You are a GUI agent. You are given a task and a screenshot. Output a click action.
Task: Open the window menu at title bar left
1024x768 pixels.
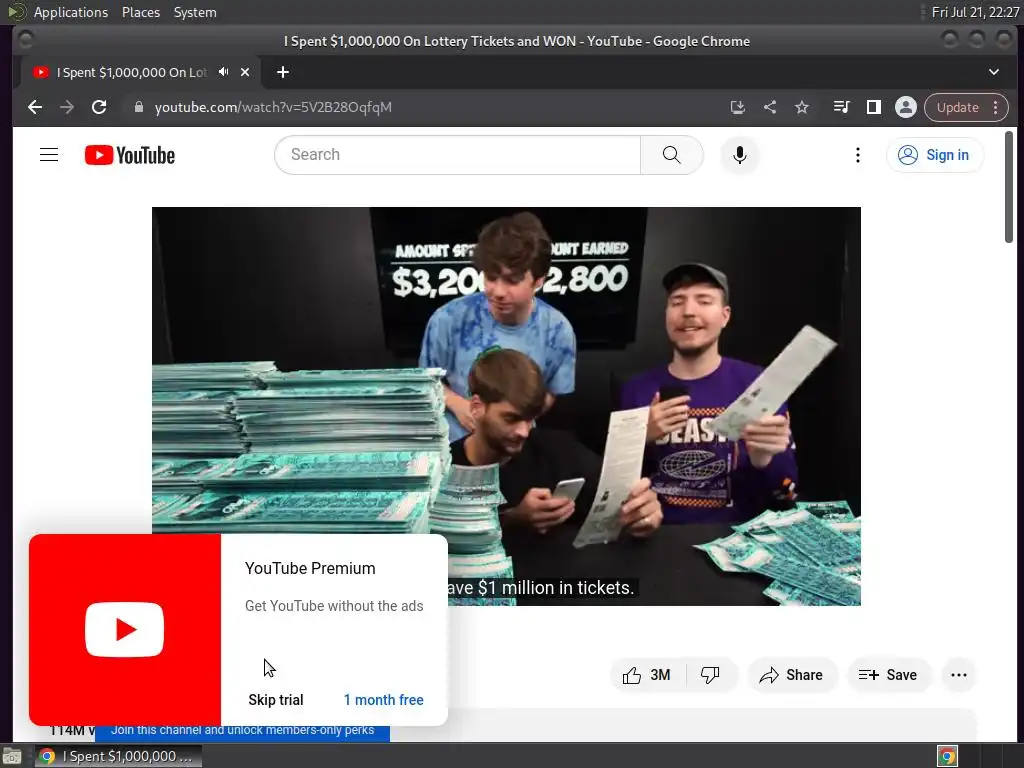(x=25, y=40)
